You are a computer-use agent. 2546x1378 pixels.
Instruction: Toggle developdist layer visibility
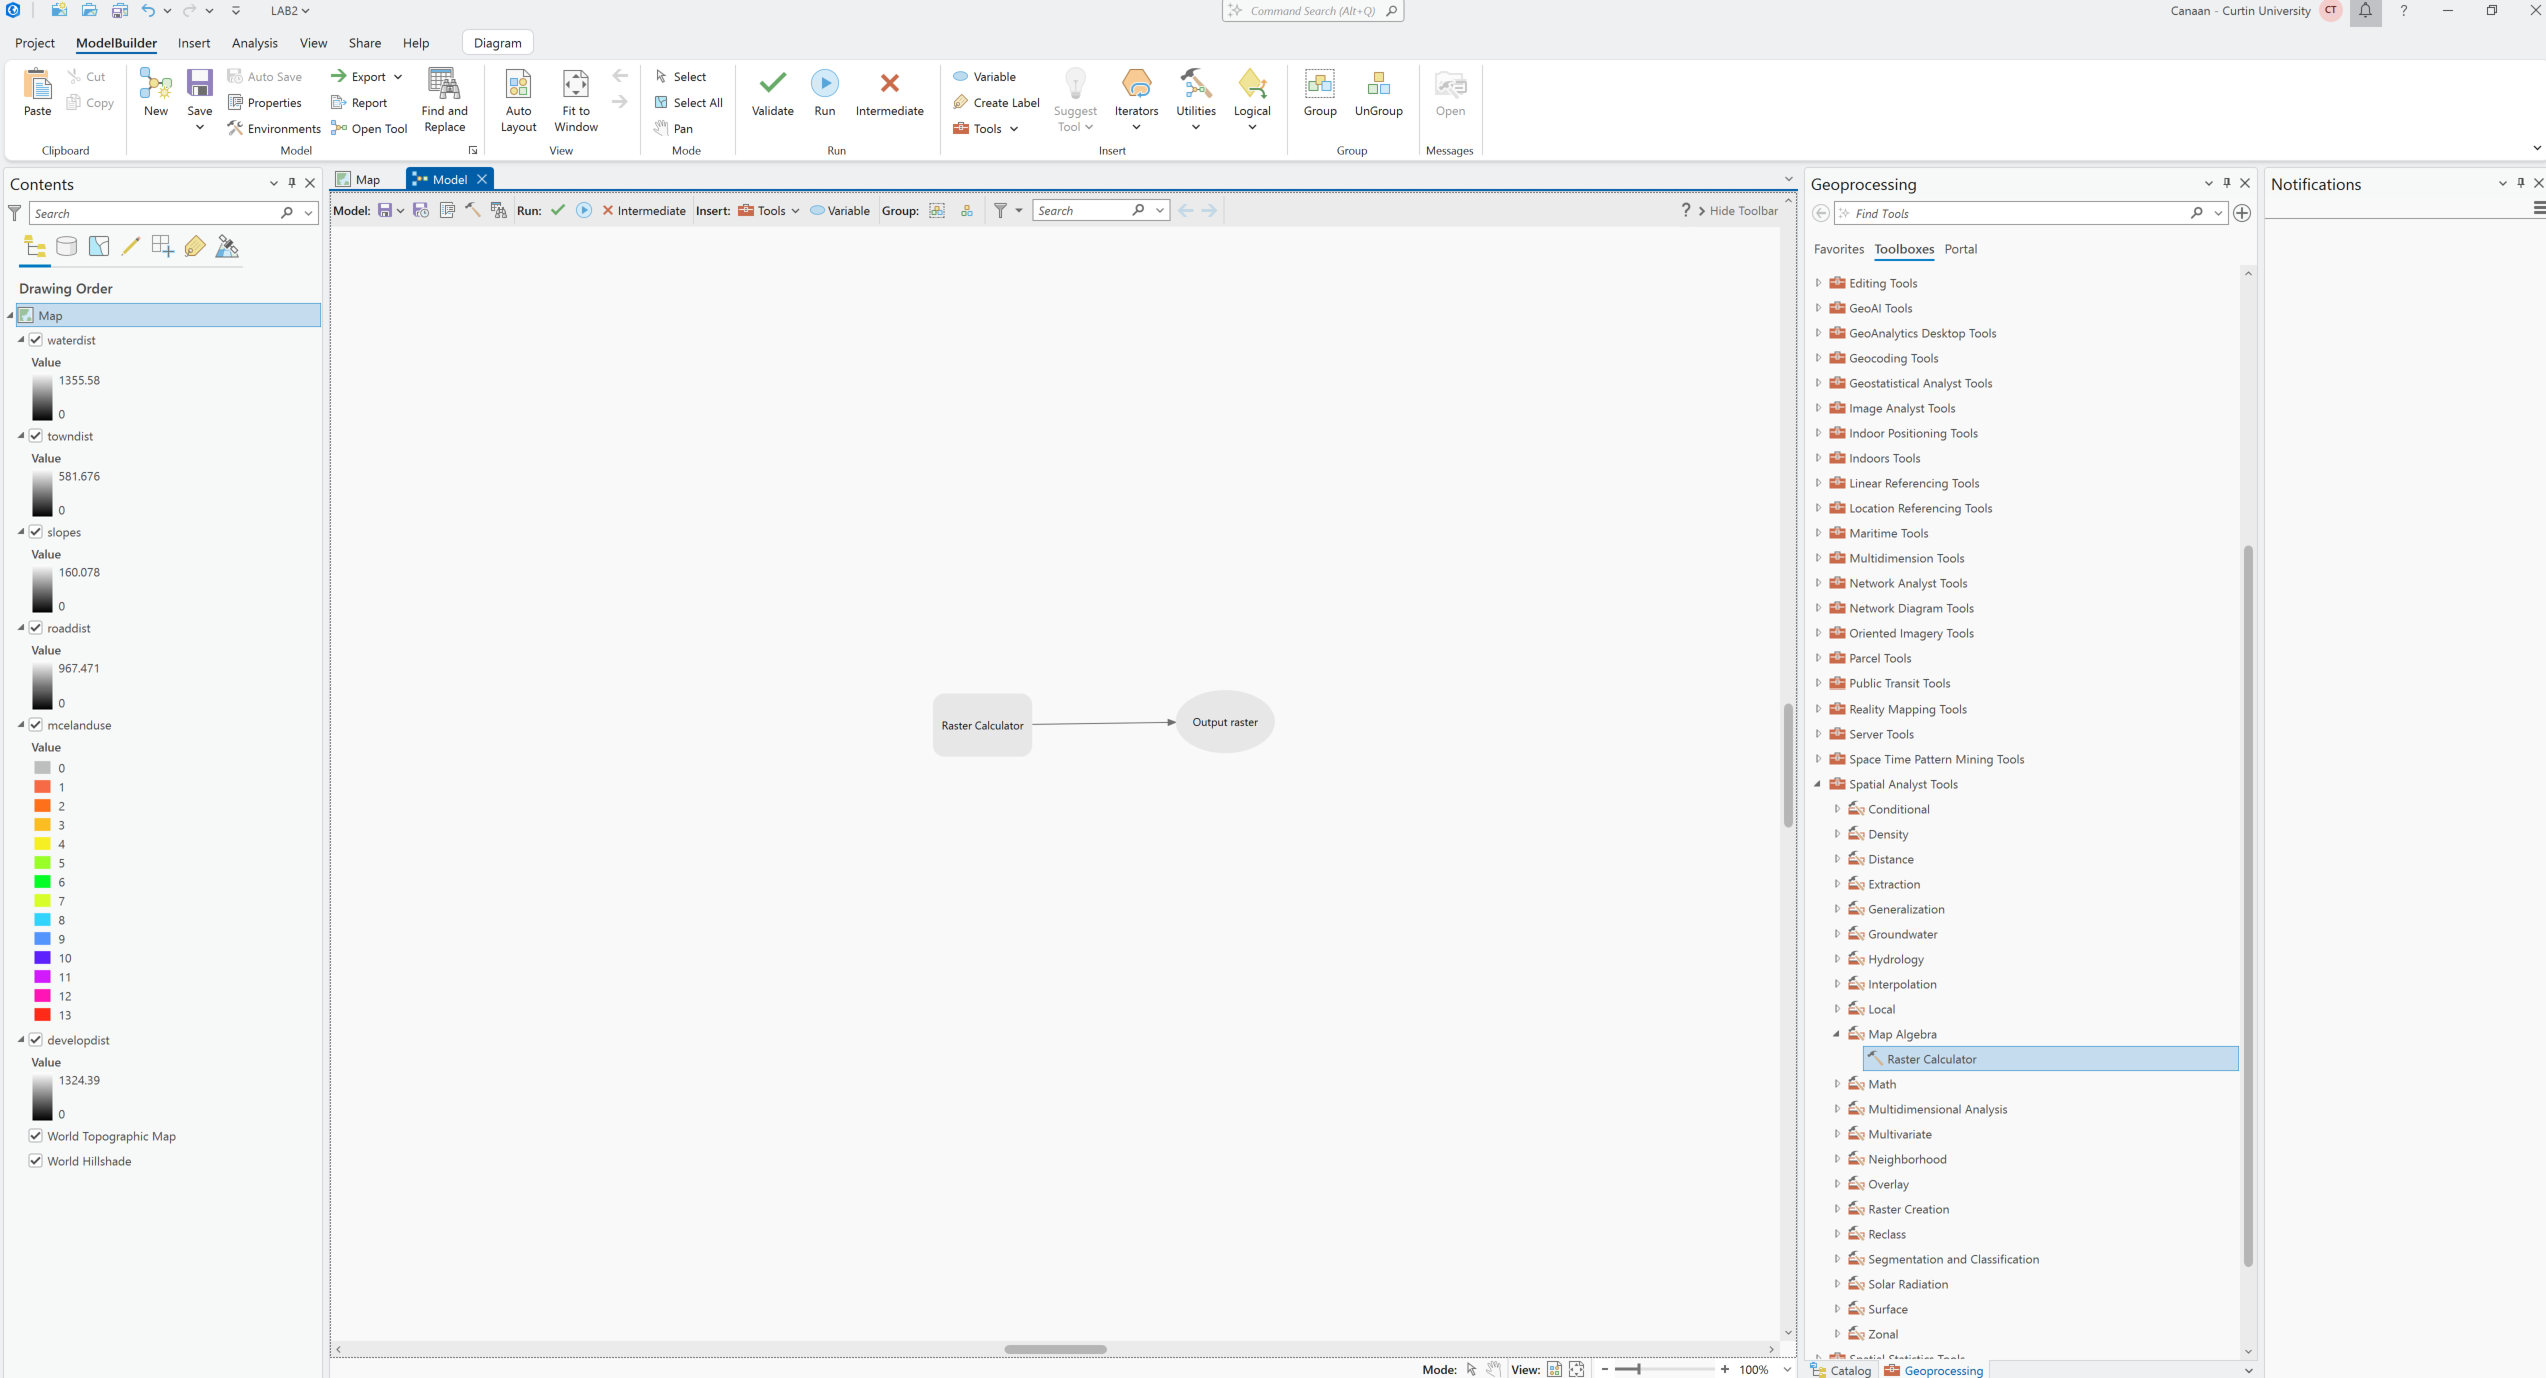[36, 1040]
